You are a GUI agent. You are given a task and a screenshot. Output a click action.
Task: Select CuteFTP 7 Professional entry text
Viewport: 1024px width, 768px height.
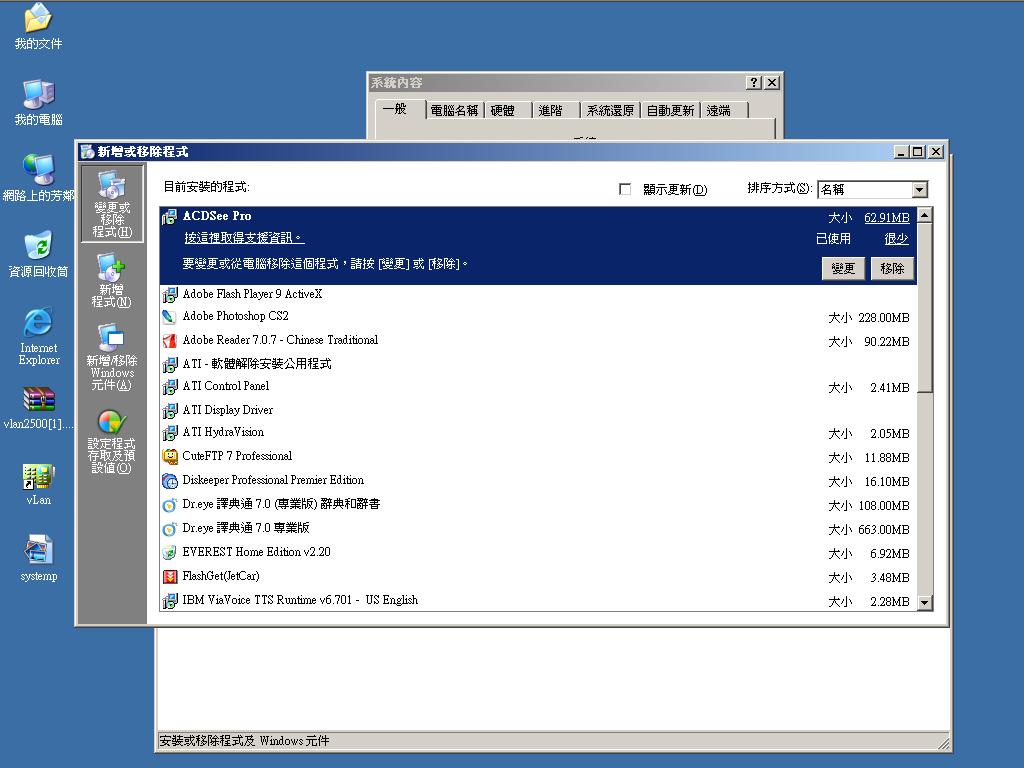237,456
